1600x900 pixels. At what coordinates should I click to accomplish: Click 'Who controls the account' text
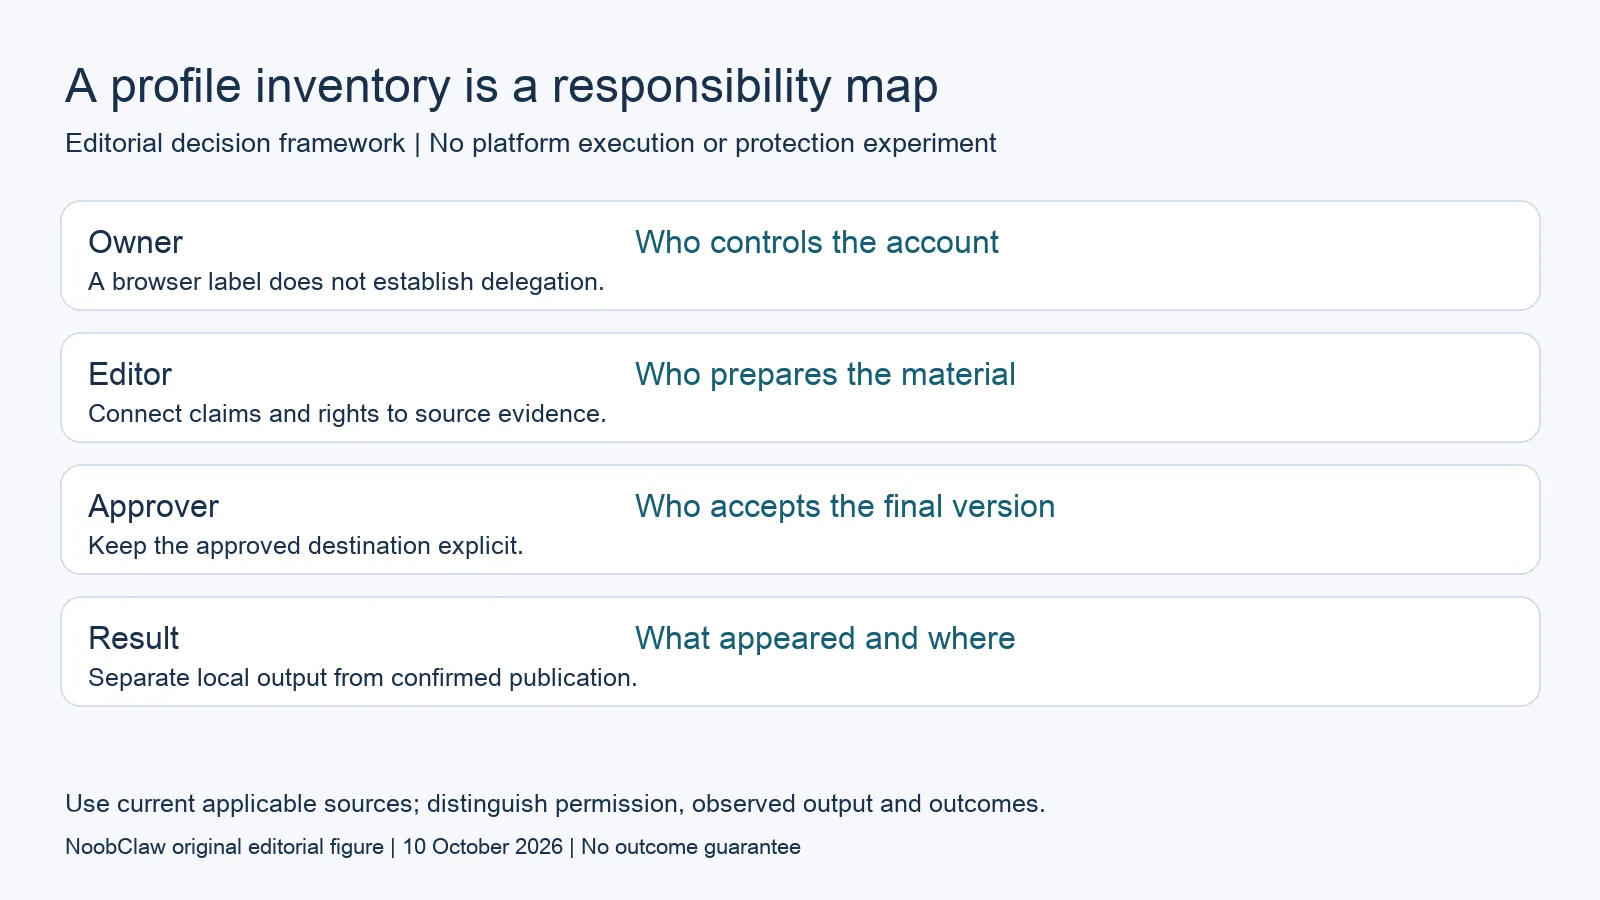pos(816,242)
